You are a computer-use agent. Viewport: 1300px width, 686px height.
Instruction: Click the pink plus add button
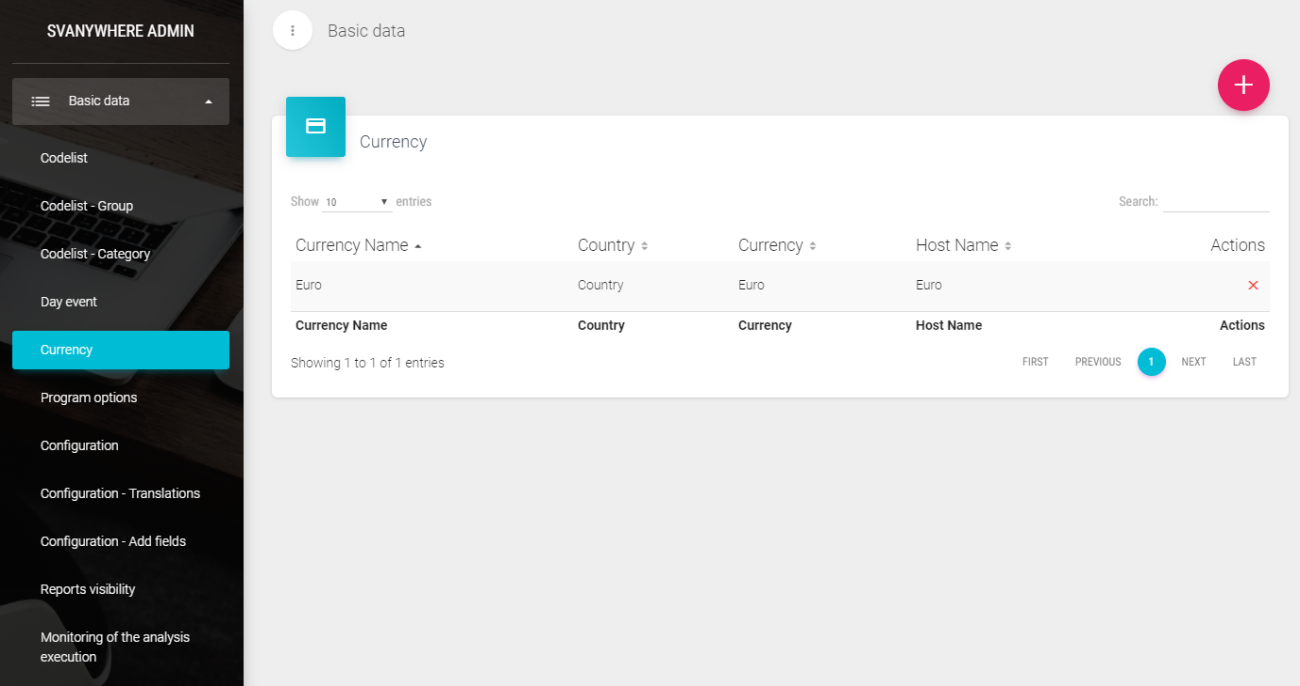pyautogui.click(x=1243, y=85)
